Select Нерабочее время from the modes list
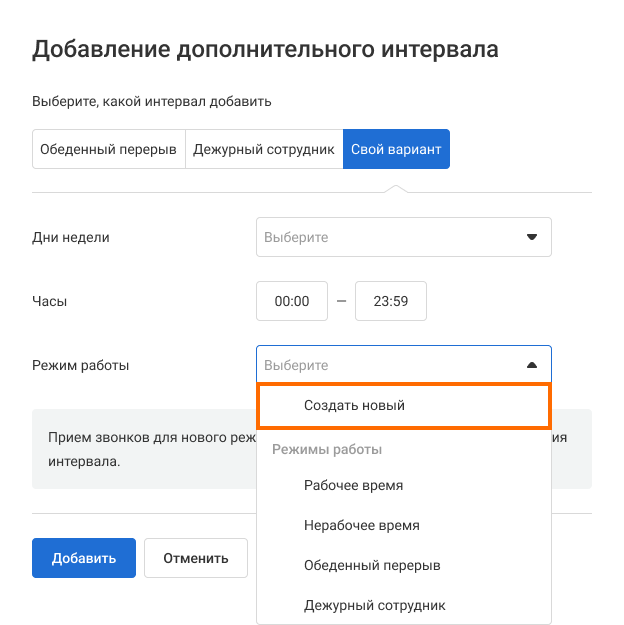Image resolution: width=624 pixels, height=625 pixels. pyautogui.click(x=362, y=525)
